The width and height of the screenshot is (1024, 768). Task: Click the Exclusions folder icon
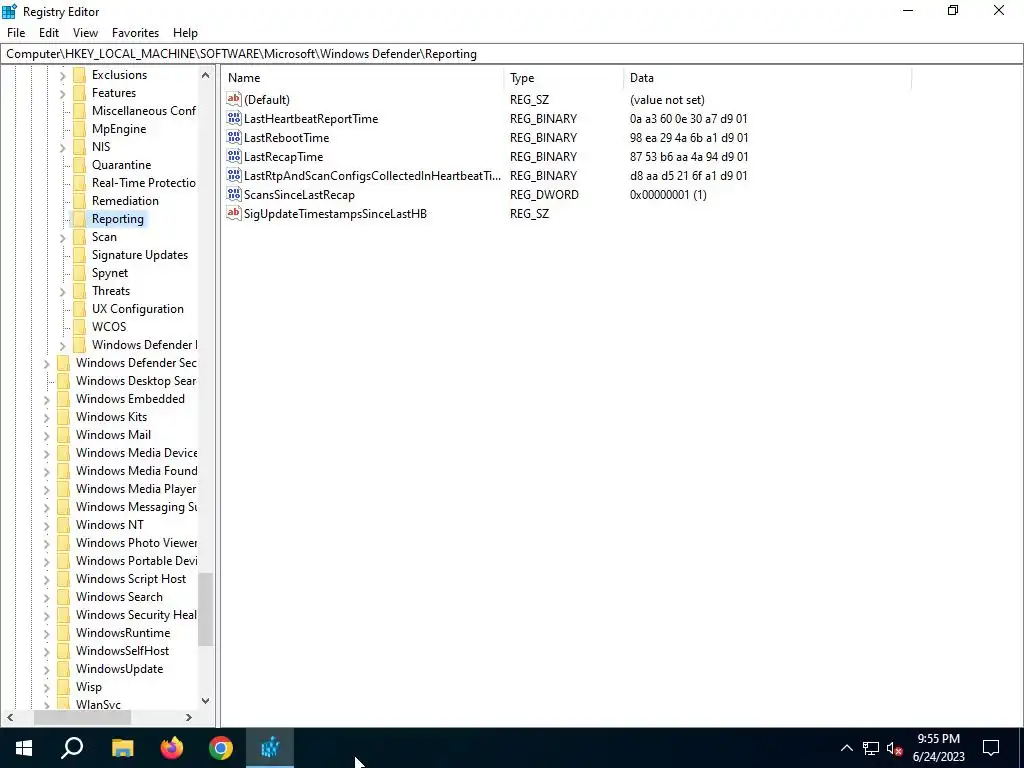(x=80, y=75)
